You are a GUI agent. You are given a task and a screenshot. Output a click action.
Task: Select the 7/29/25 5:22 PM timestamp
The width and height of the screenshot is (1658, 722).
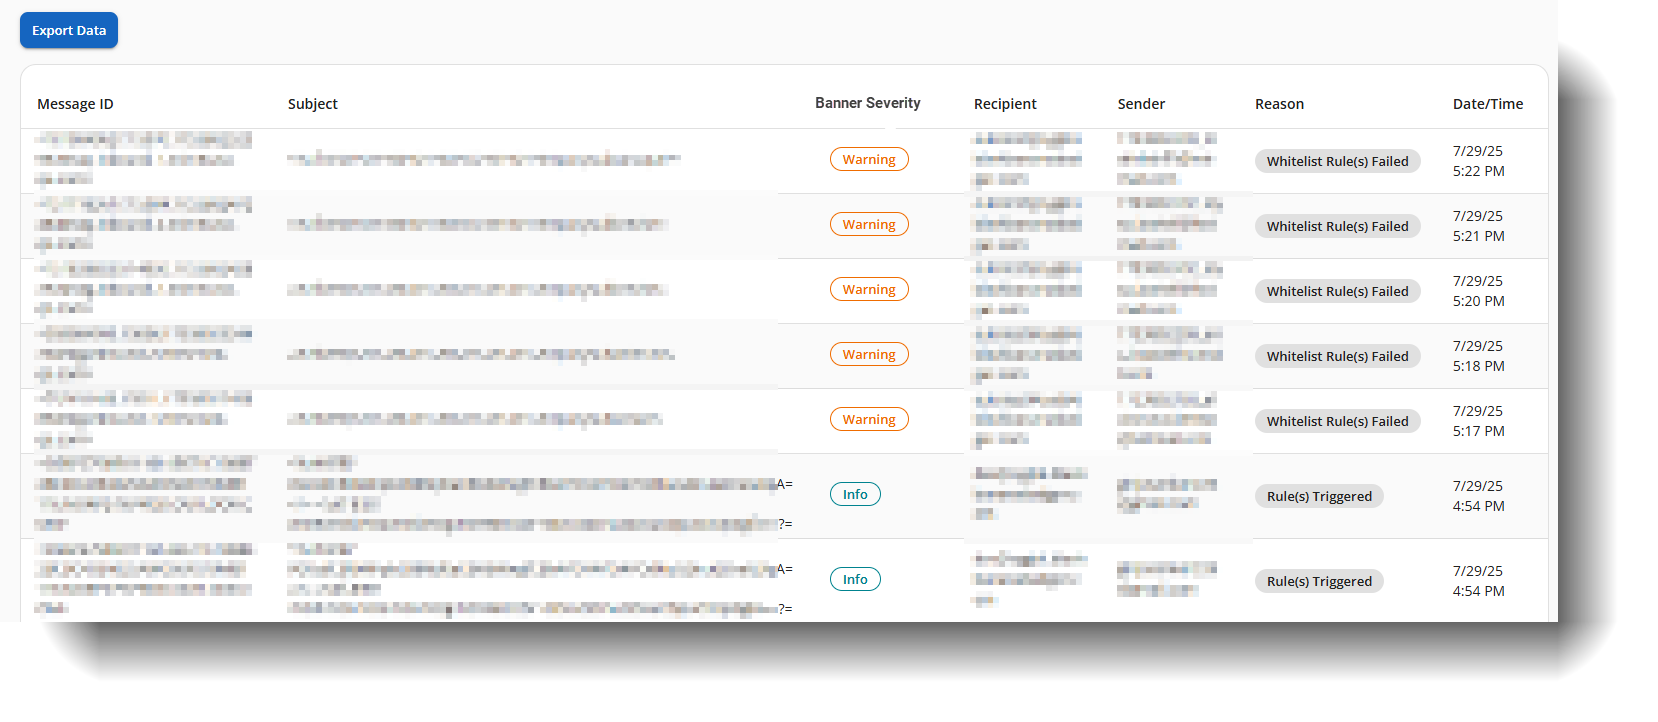tap(1478, 161)
